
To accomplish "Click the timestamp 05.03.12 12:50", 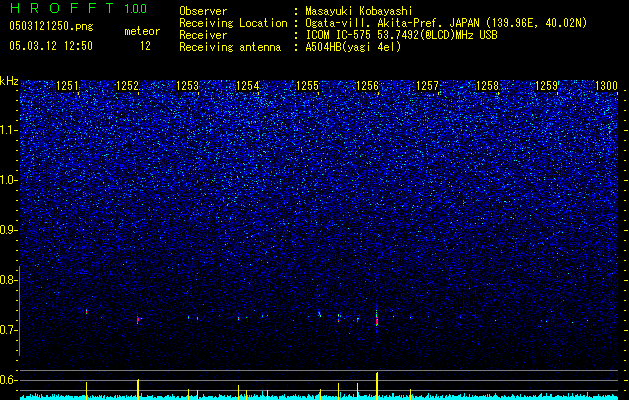I will click(x=51, y=46).
